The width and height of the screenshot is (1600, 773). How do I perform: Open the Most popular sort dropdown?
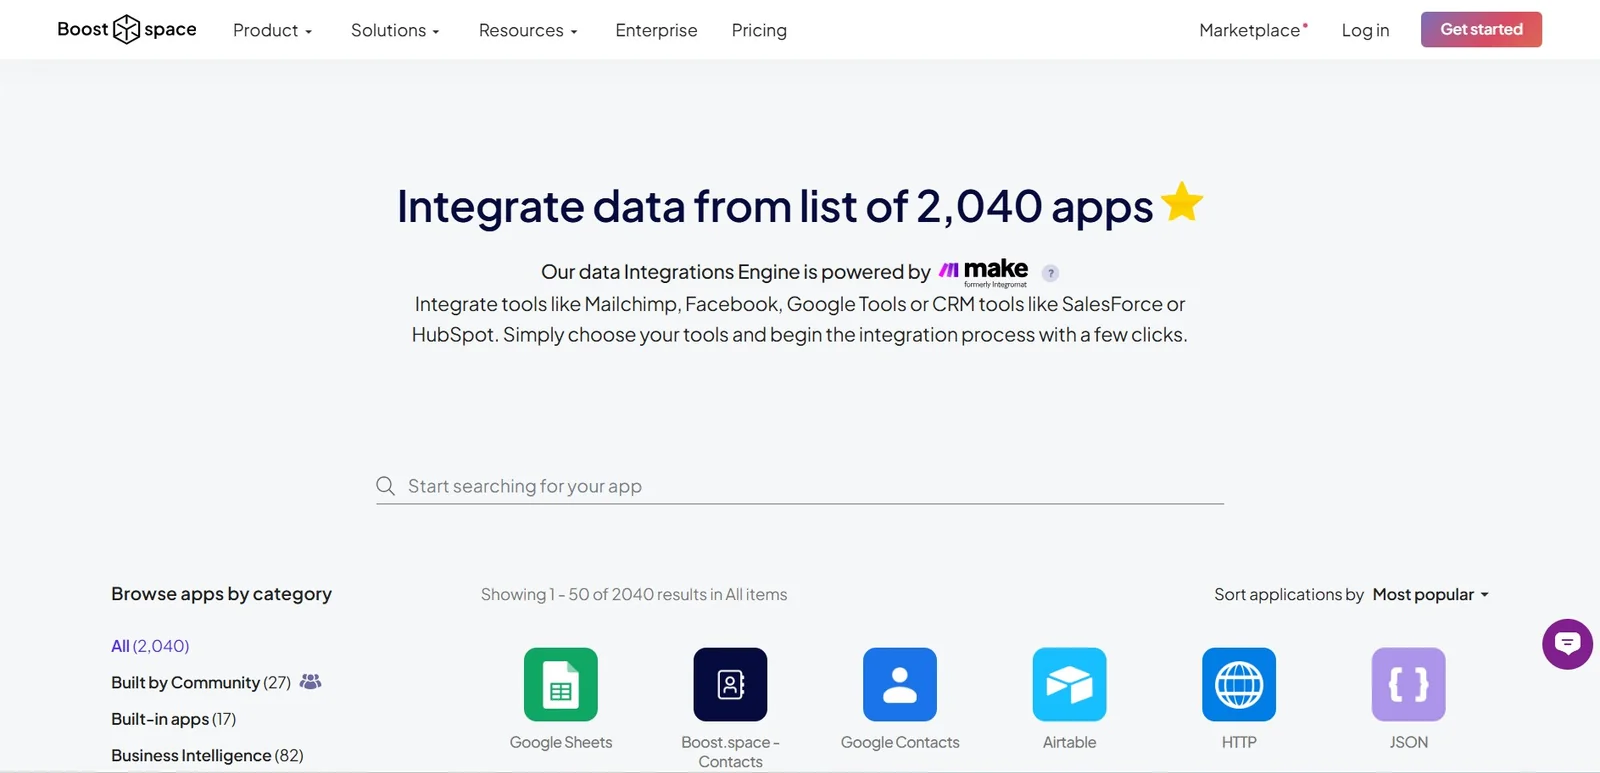pyautogui.click(x=1431, y=594)
